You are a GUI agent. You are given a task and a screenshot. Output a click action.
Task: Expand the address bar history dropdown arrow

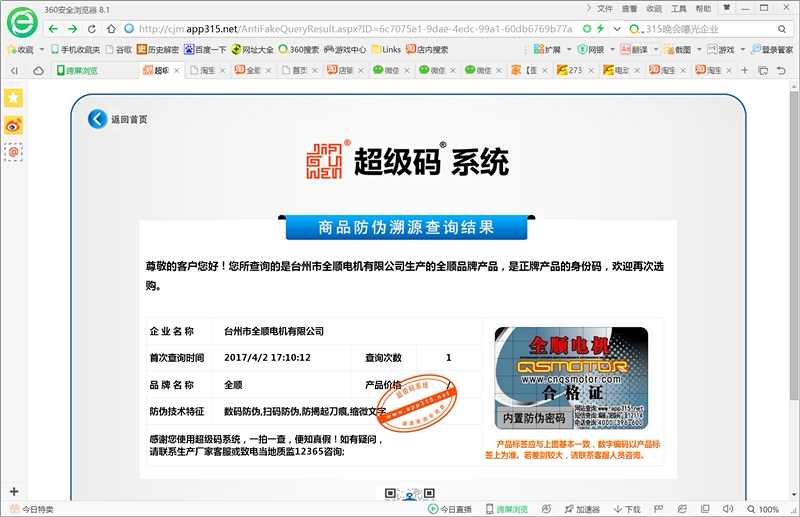(x=617, y=29)
